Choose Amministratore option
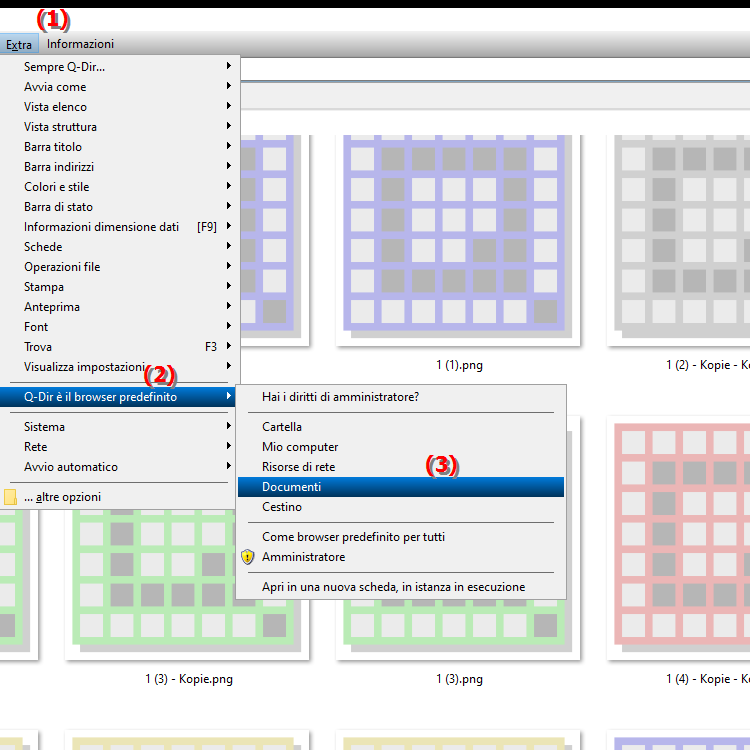 tap(401, 557)
